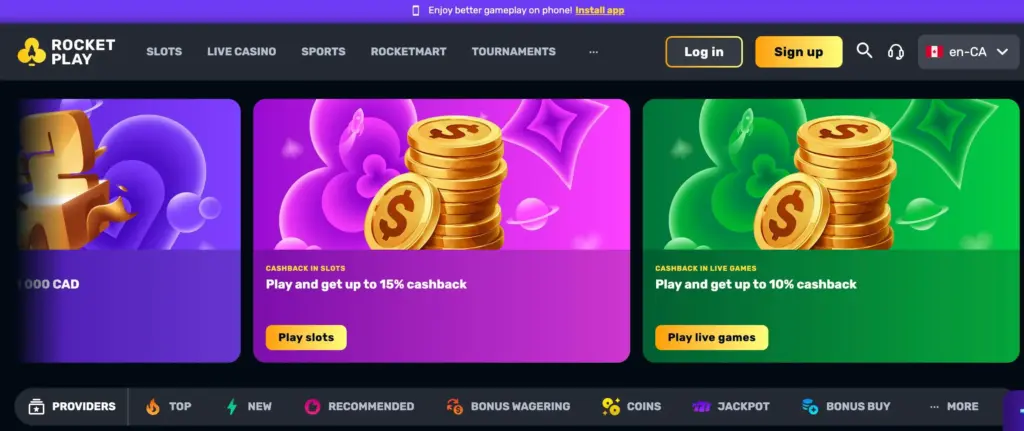This screenshot has height=431, width=1024.
Task: Open live support headset icon
Action: click(896, 52)
